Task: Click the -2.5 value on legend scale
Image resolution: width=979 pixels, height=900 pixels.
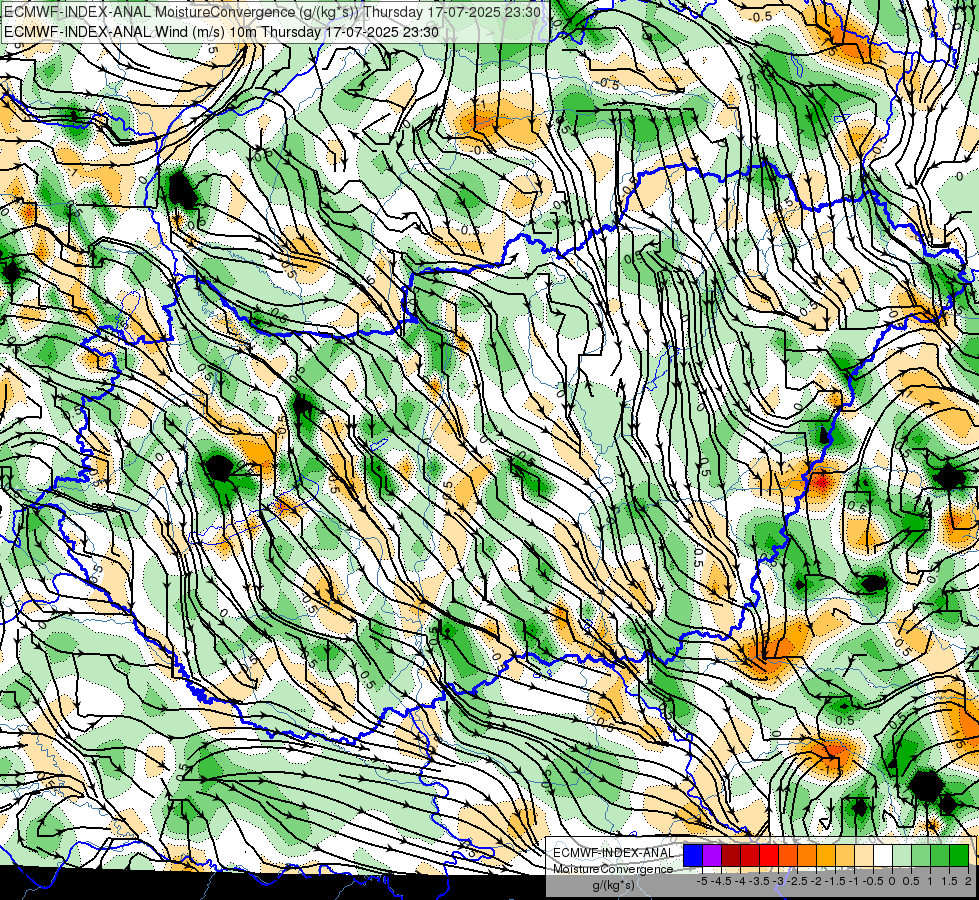Action: (797, 881)
